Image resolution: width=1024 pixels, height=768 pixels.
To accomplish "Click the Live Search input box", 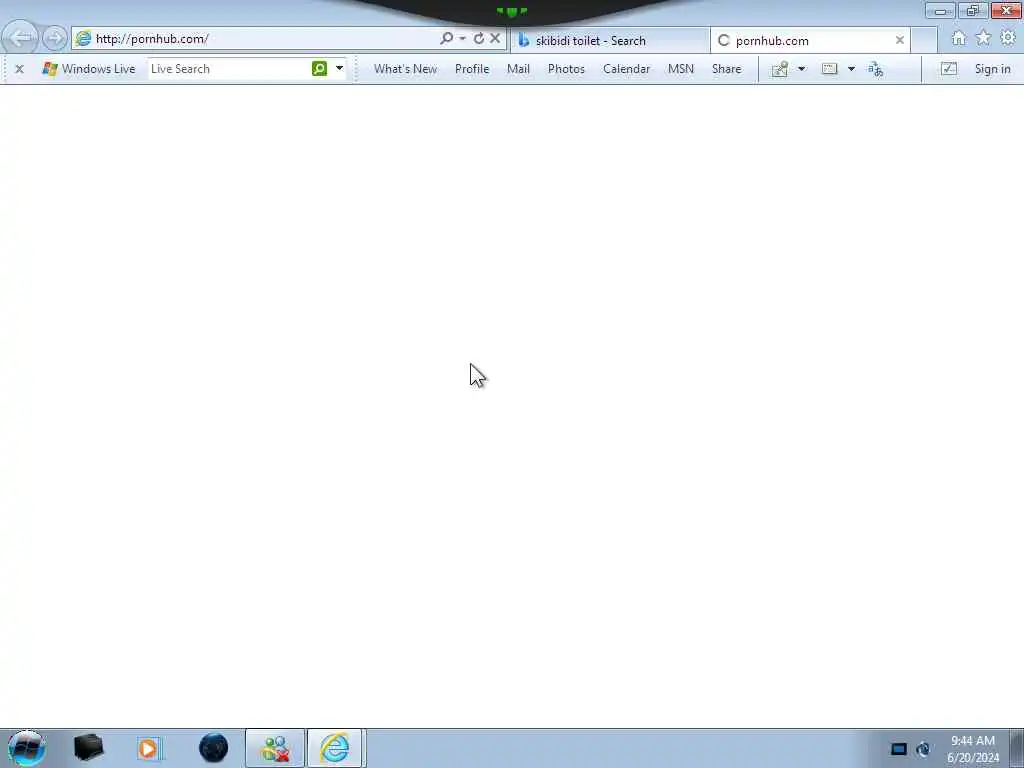I will [229, 69].
